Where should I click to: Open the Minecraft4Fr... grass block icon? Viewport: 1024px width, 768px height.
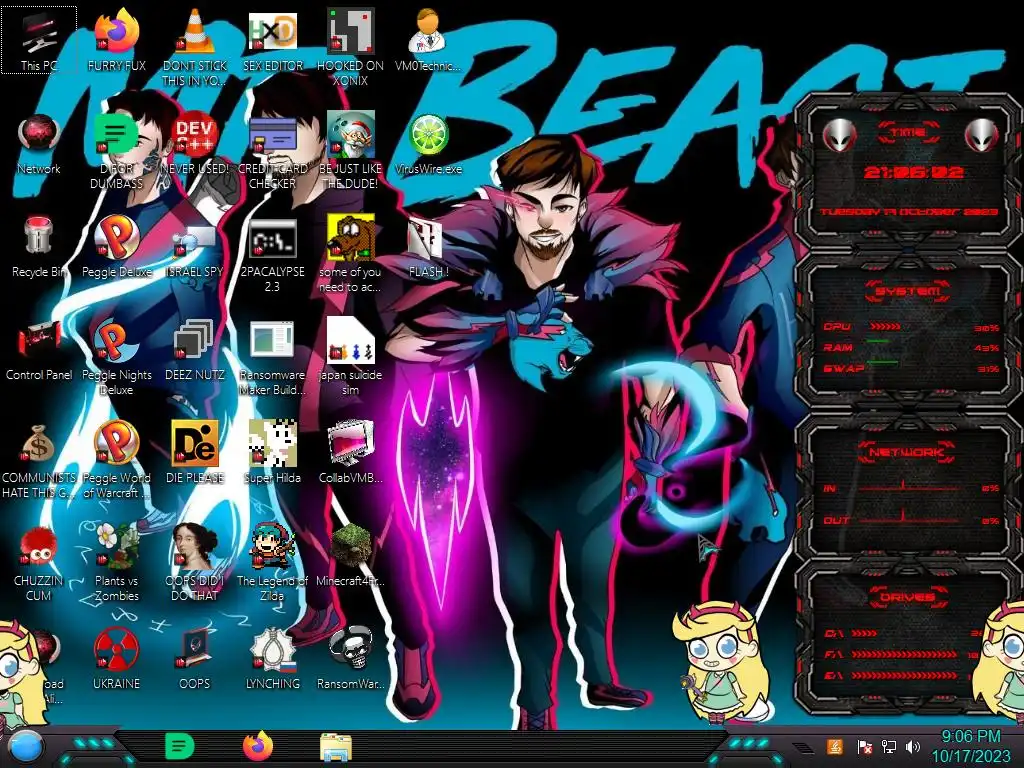pyautogui.click(x=351, y=556)
